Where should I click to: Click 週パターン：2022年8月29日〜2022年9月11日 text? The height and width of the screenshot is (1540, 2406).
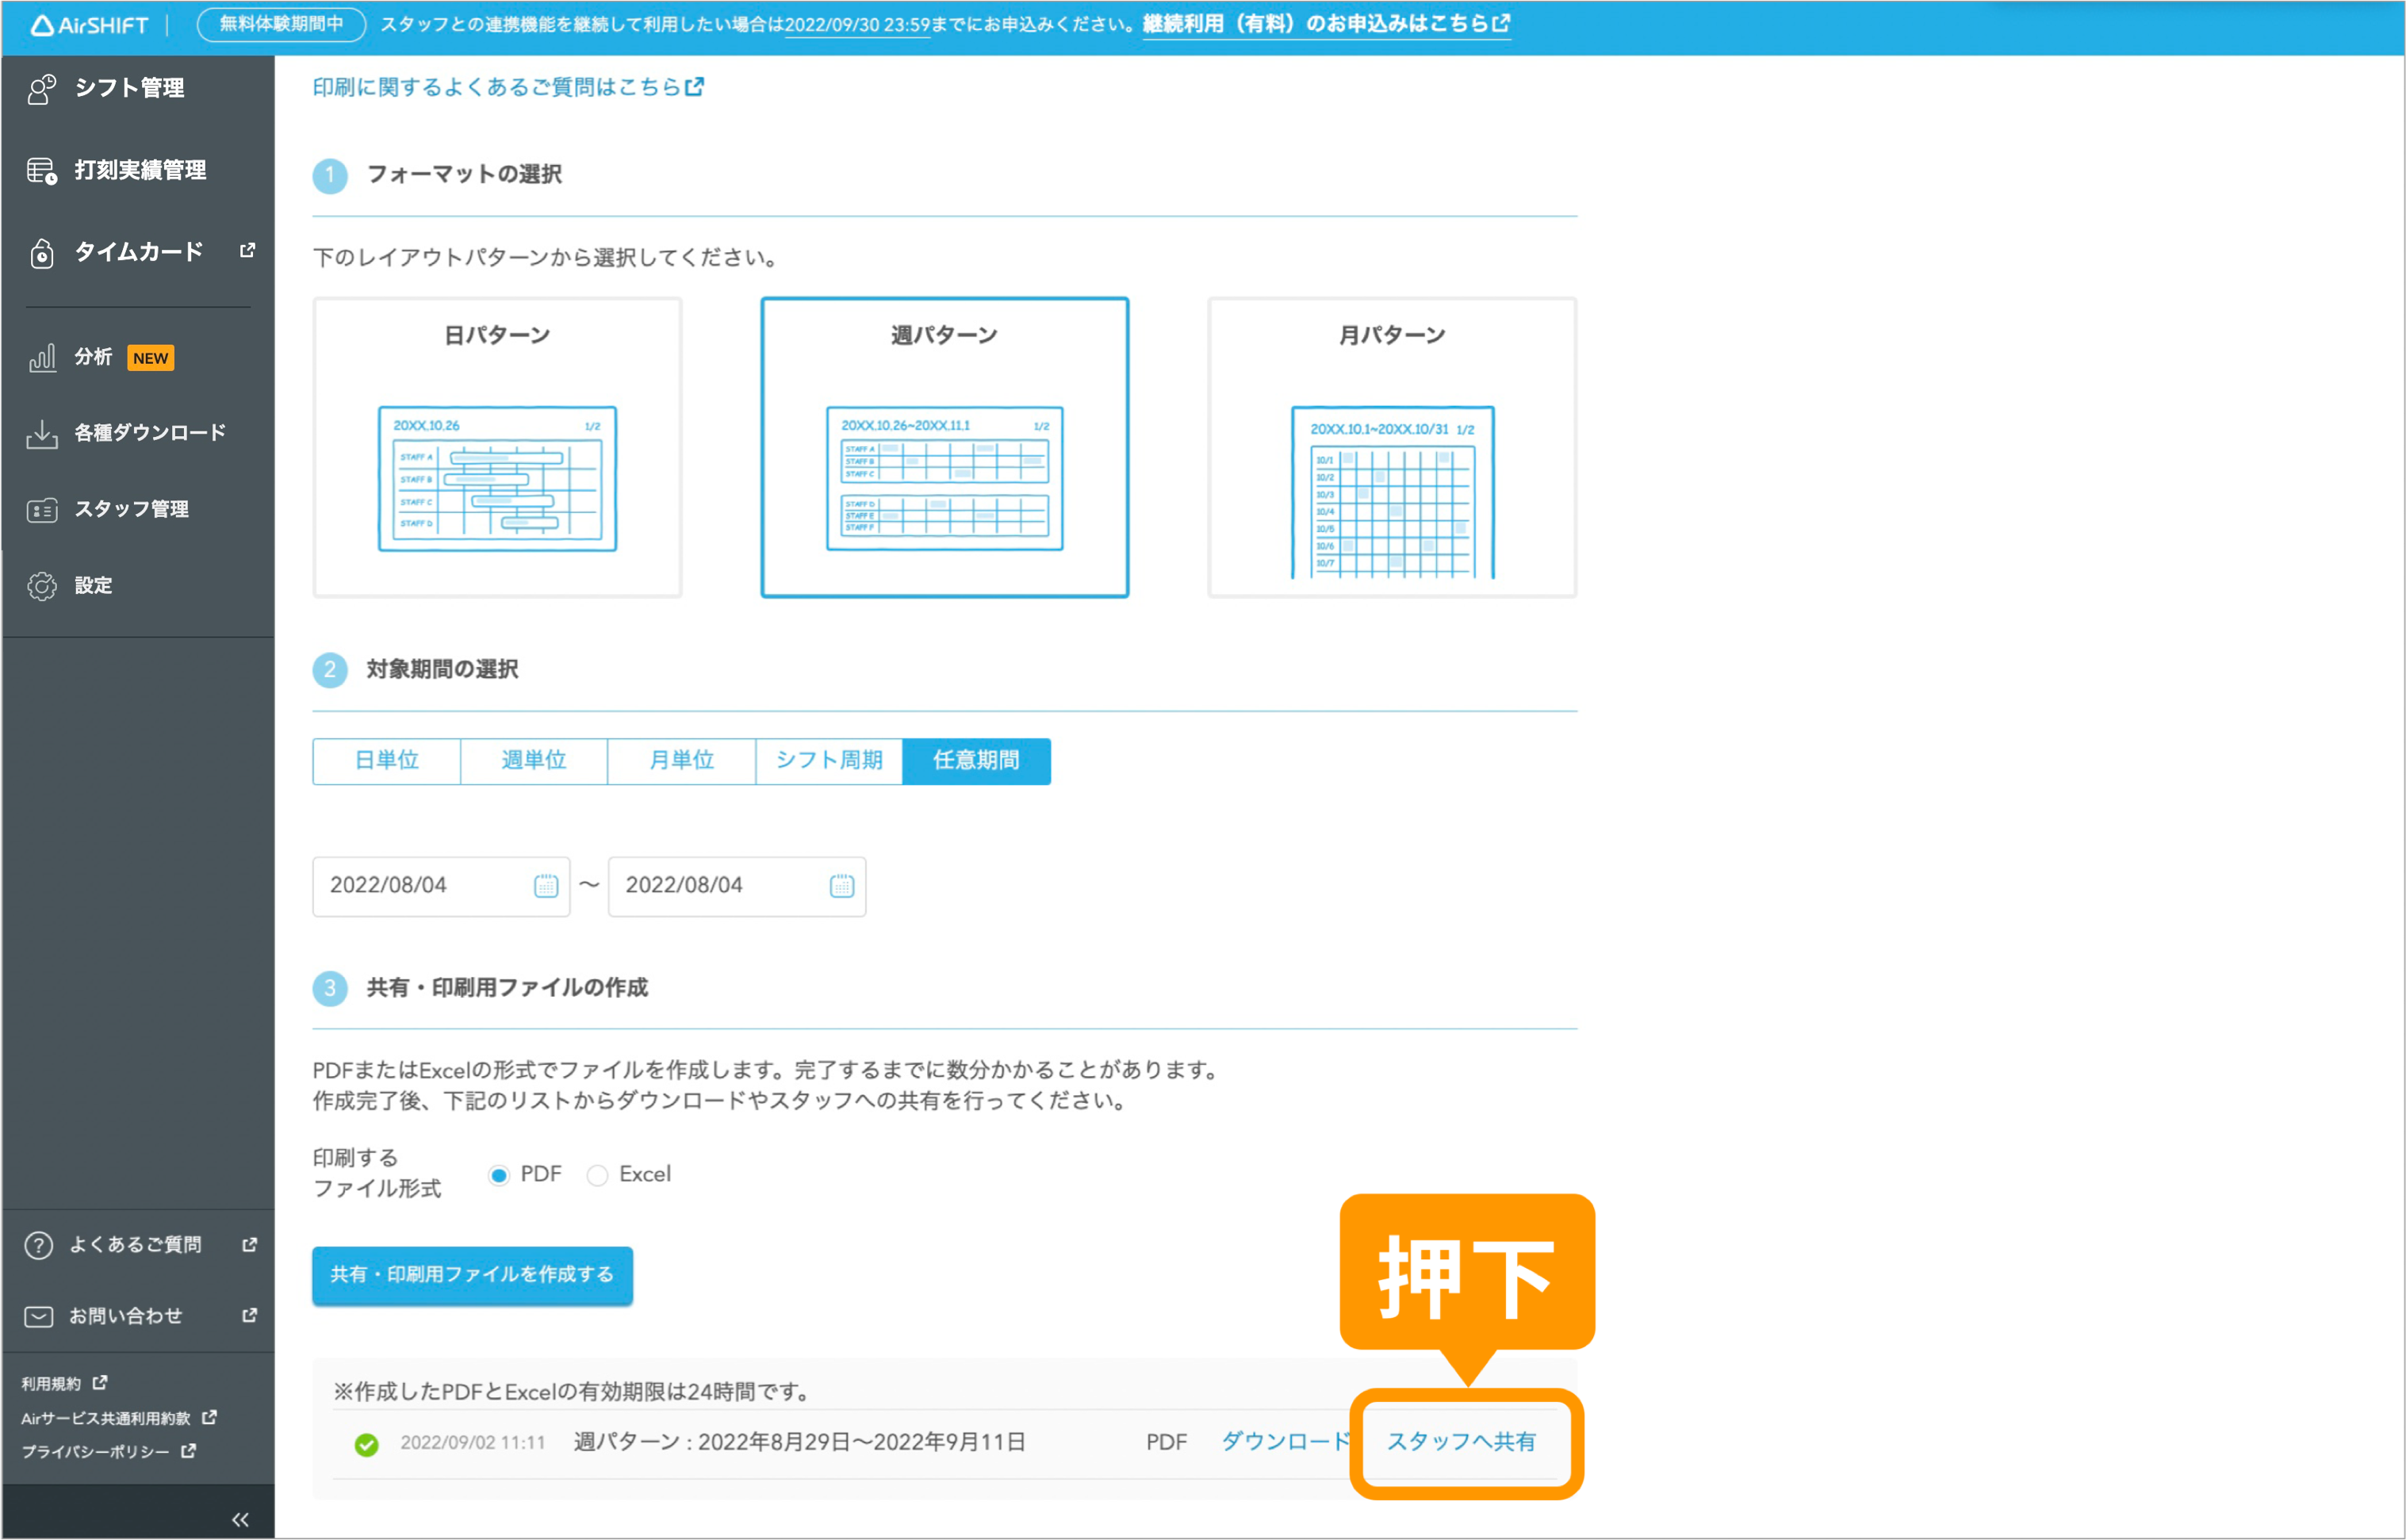click(799, 1442)
